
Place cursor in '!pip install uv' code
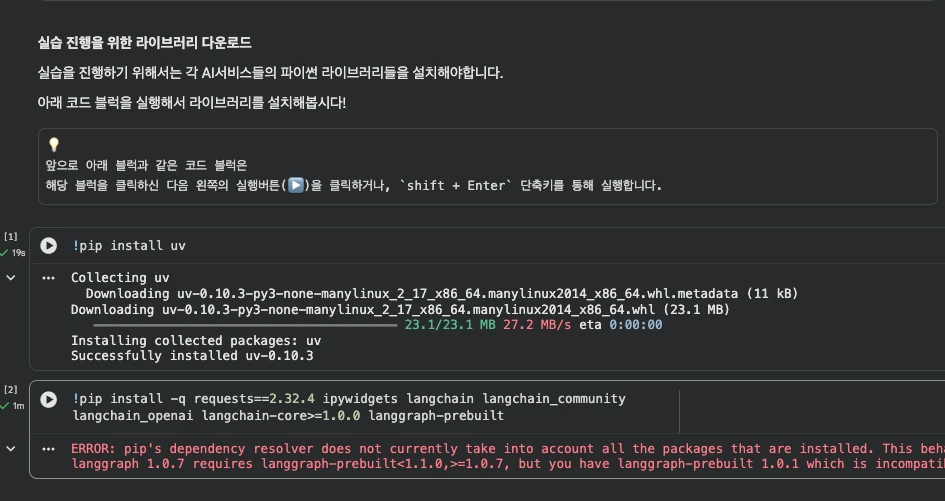[x=128, y=246]
